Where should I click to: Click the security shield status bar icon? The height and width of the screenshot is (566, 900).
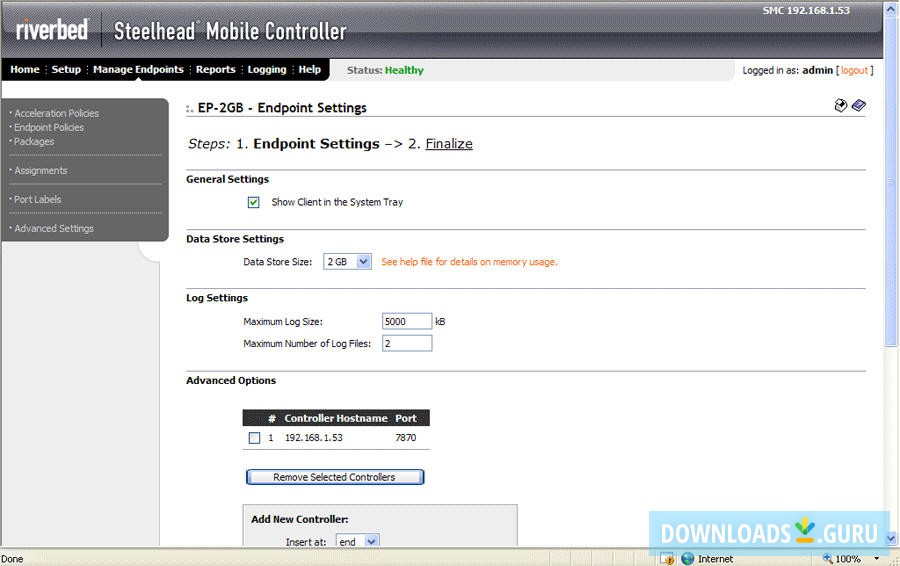667,559
